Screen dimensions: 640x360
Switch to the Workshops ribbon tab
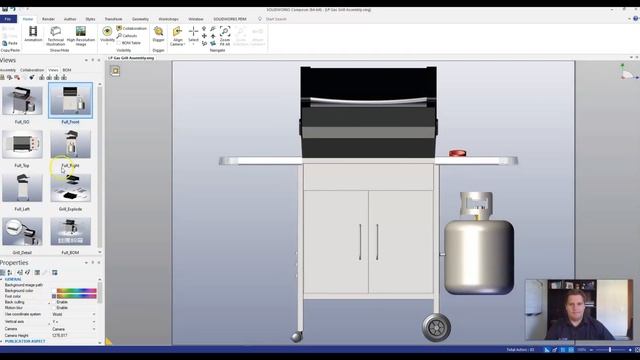(x=168, y=19)
